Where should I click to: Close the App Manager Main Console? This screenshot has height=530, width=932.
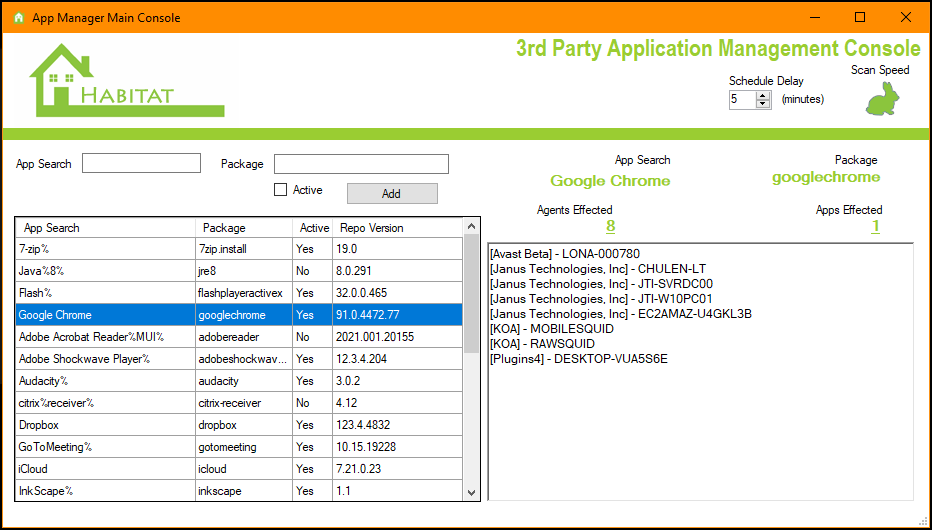[906, 17]
